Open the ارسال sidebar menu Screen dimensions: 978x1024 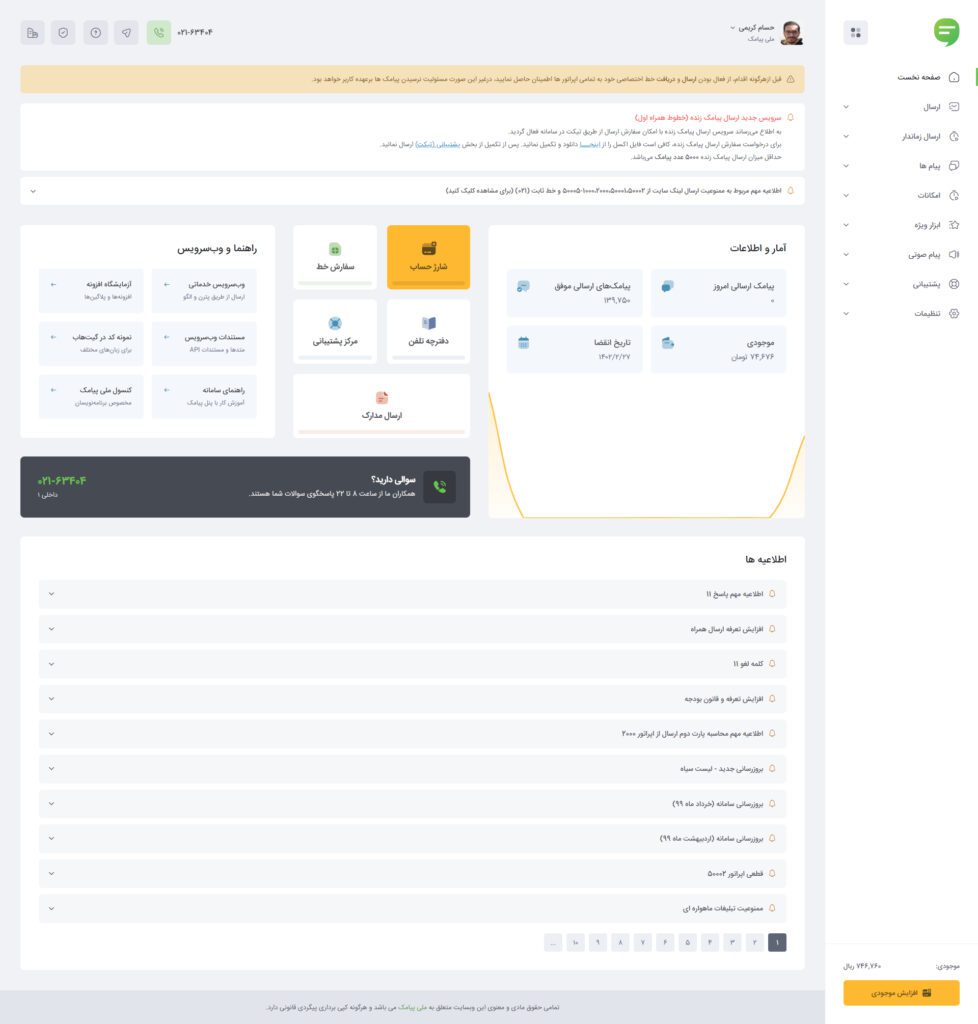pyautogui.click(x=902, y=106)
